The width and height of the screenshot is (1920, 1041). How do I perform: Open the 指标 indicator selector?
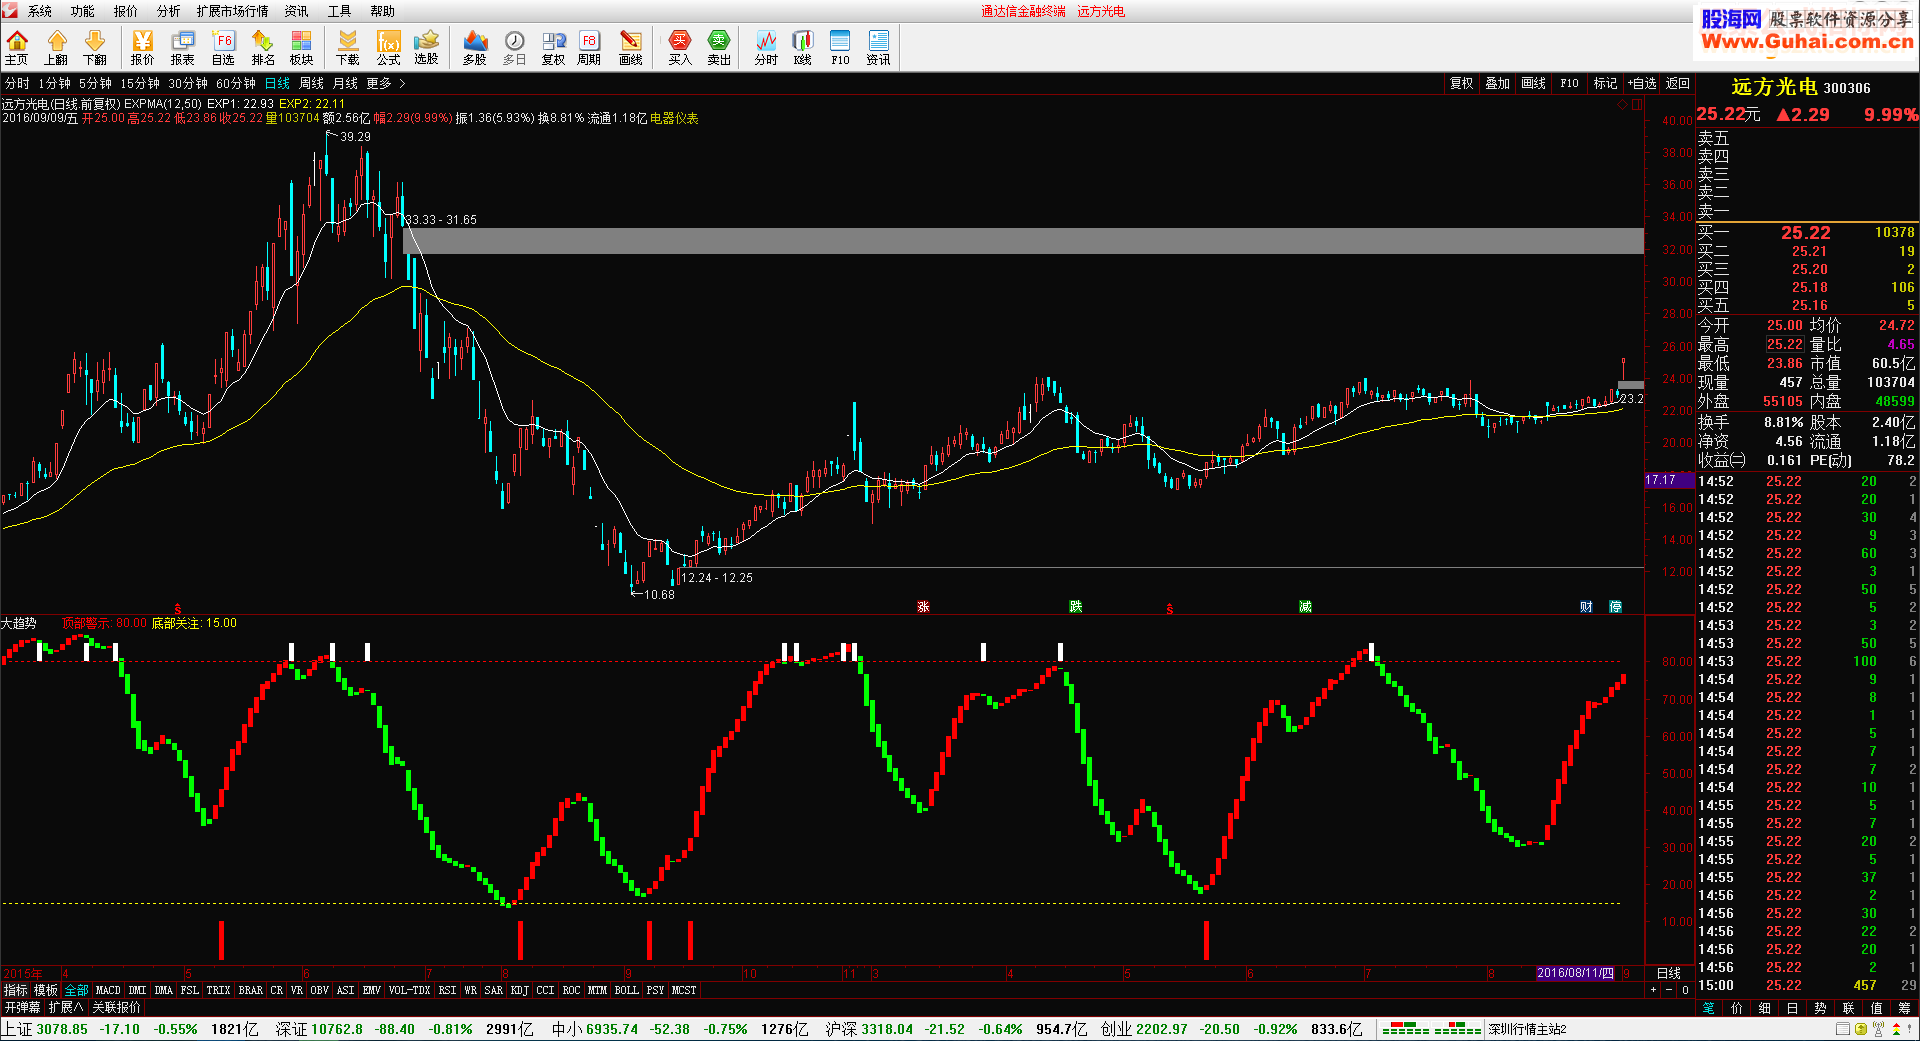16,990
